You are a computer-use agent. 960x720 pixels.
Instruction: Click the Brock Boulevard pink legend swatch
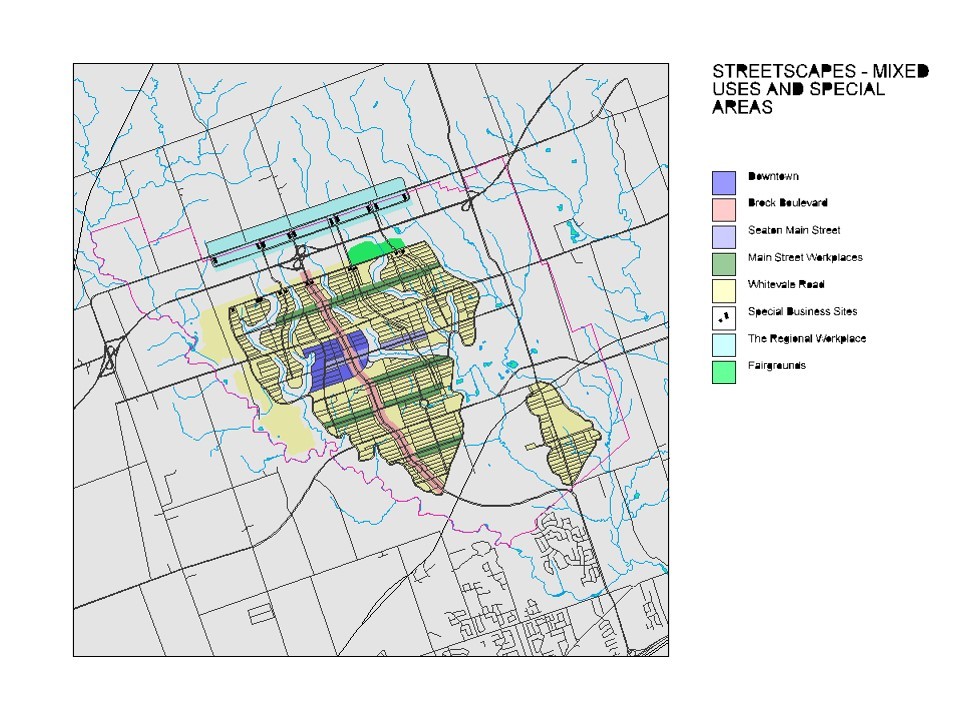point(724,209)
